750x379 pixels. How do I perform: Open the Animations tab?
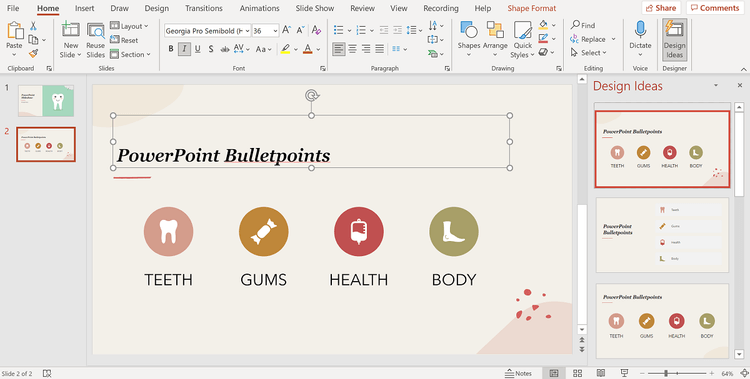pos(260,8)
